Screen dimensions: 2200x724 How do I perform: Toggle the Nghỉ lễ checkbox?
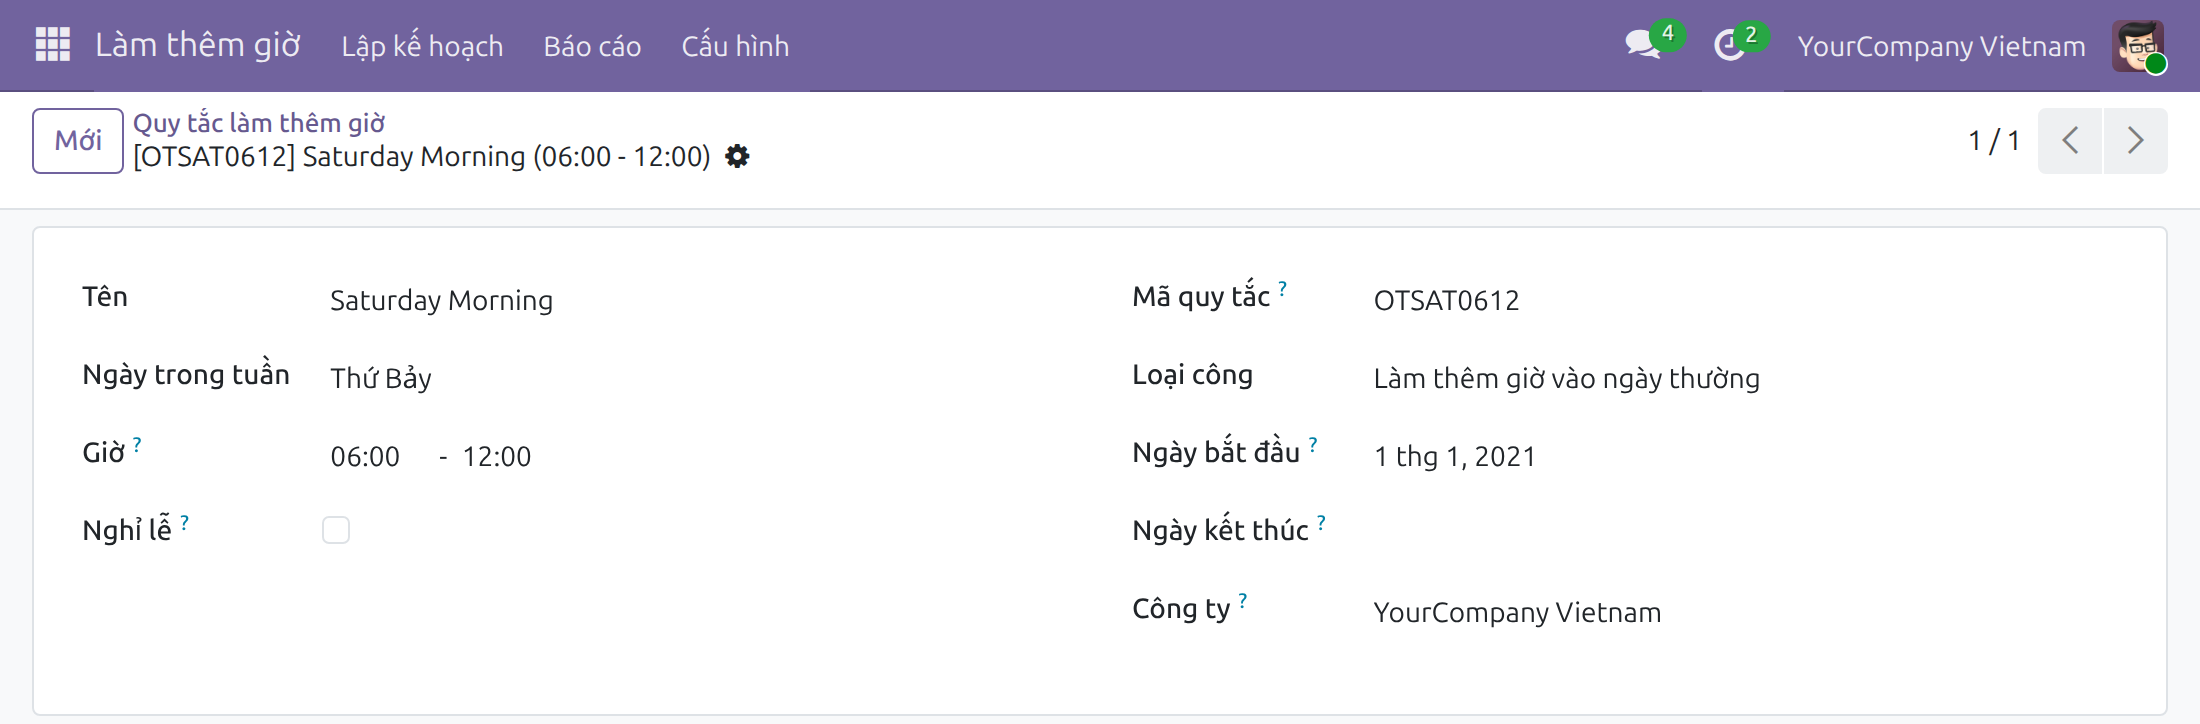tap(336, 530)
